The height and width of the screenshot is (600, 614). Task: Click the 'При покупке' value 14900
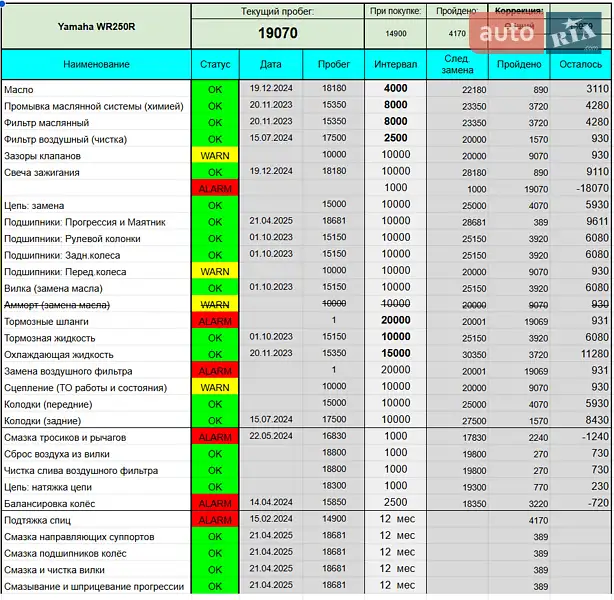pyautogui.click(x=394, y=33)
